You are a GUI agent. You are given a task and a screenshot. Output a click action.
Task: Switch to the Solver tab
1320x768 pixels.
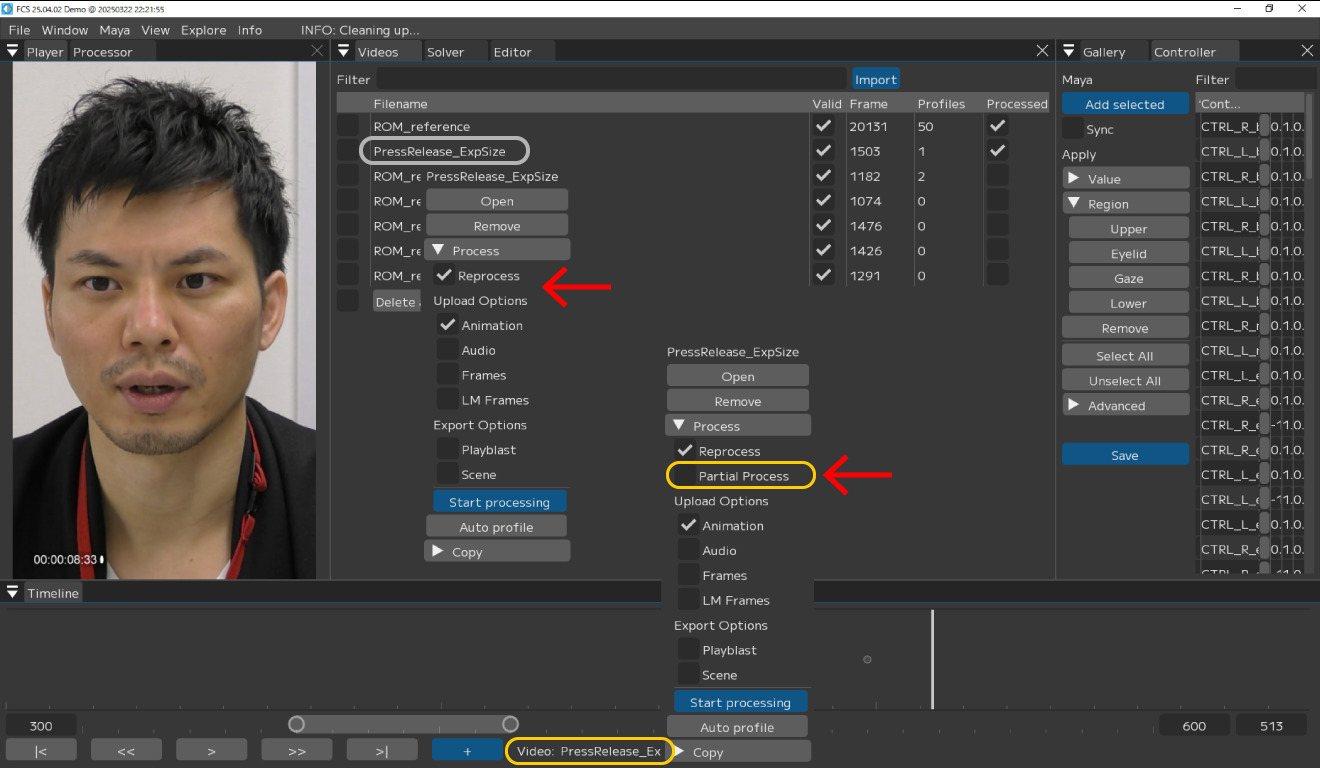[x=445, y=52]
